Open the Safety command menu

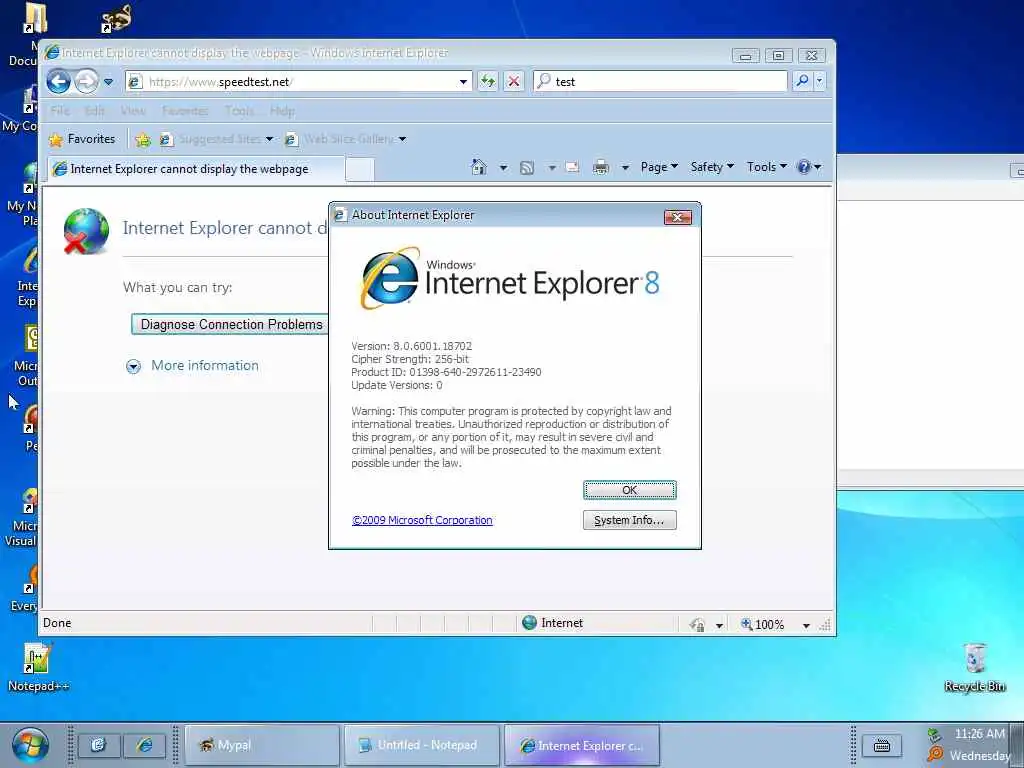712,167
